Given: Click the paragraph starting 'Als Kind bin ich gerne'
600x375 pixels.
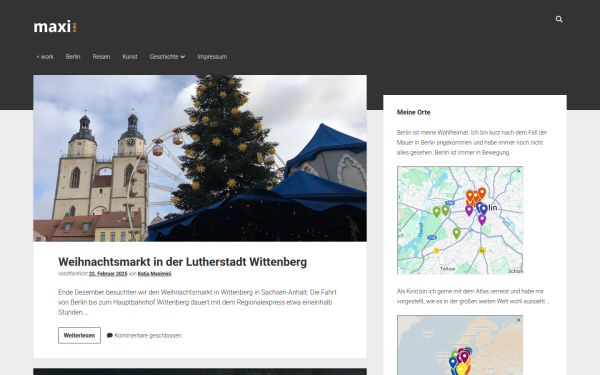Looking at the screenshot, I should 474,296.
